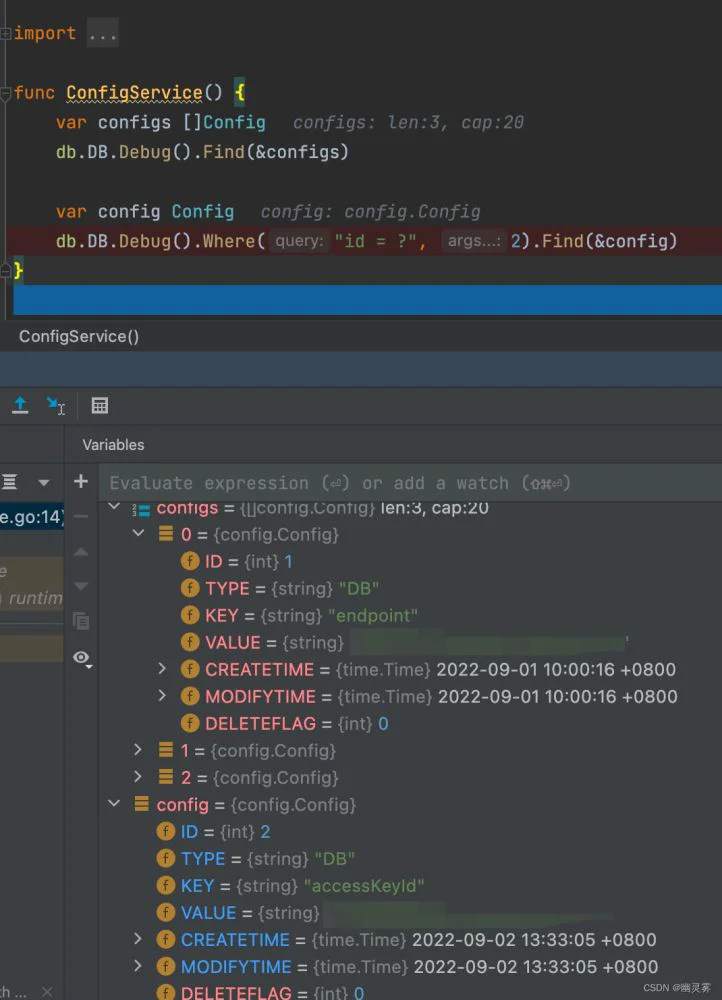
Task: Expand array element 1 config.Config
Action: tap(138, 749)
